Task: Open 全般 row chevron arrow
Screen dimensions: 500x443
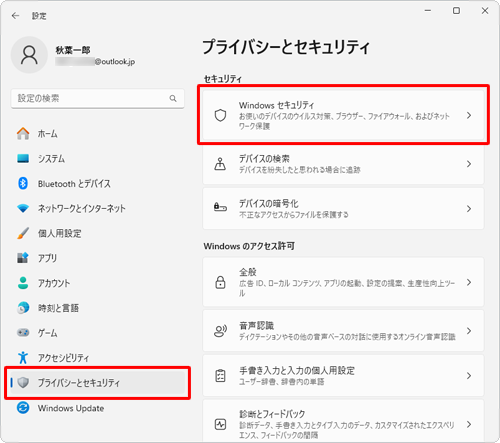Action: tap(469, 282)
